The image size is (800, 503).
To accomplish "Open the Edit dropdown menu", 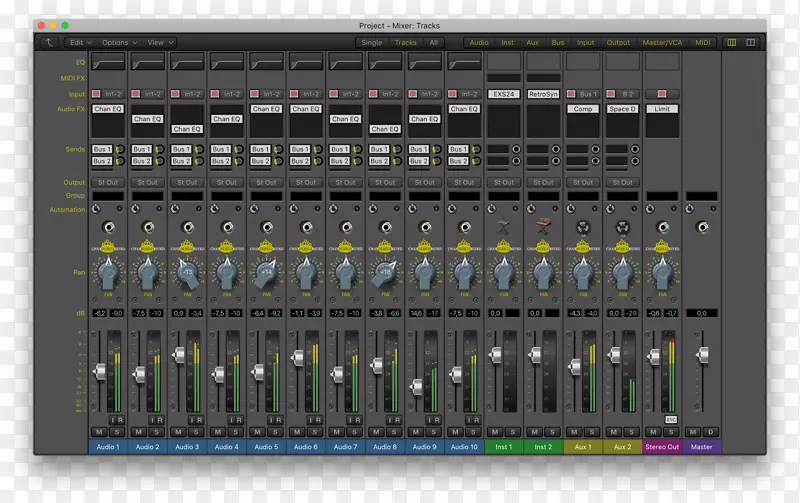I will (x=80, y=43).
